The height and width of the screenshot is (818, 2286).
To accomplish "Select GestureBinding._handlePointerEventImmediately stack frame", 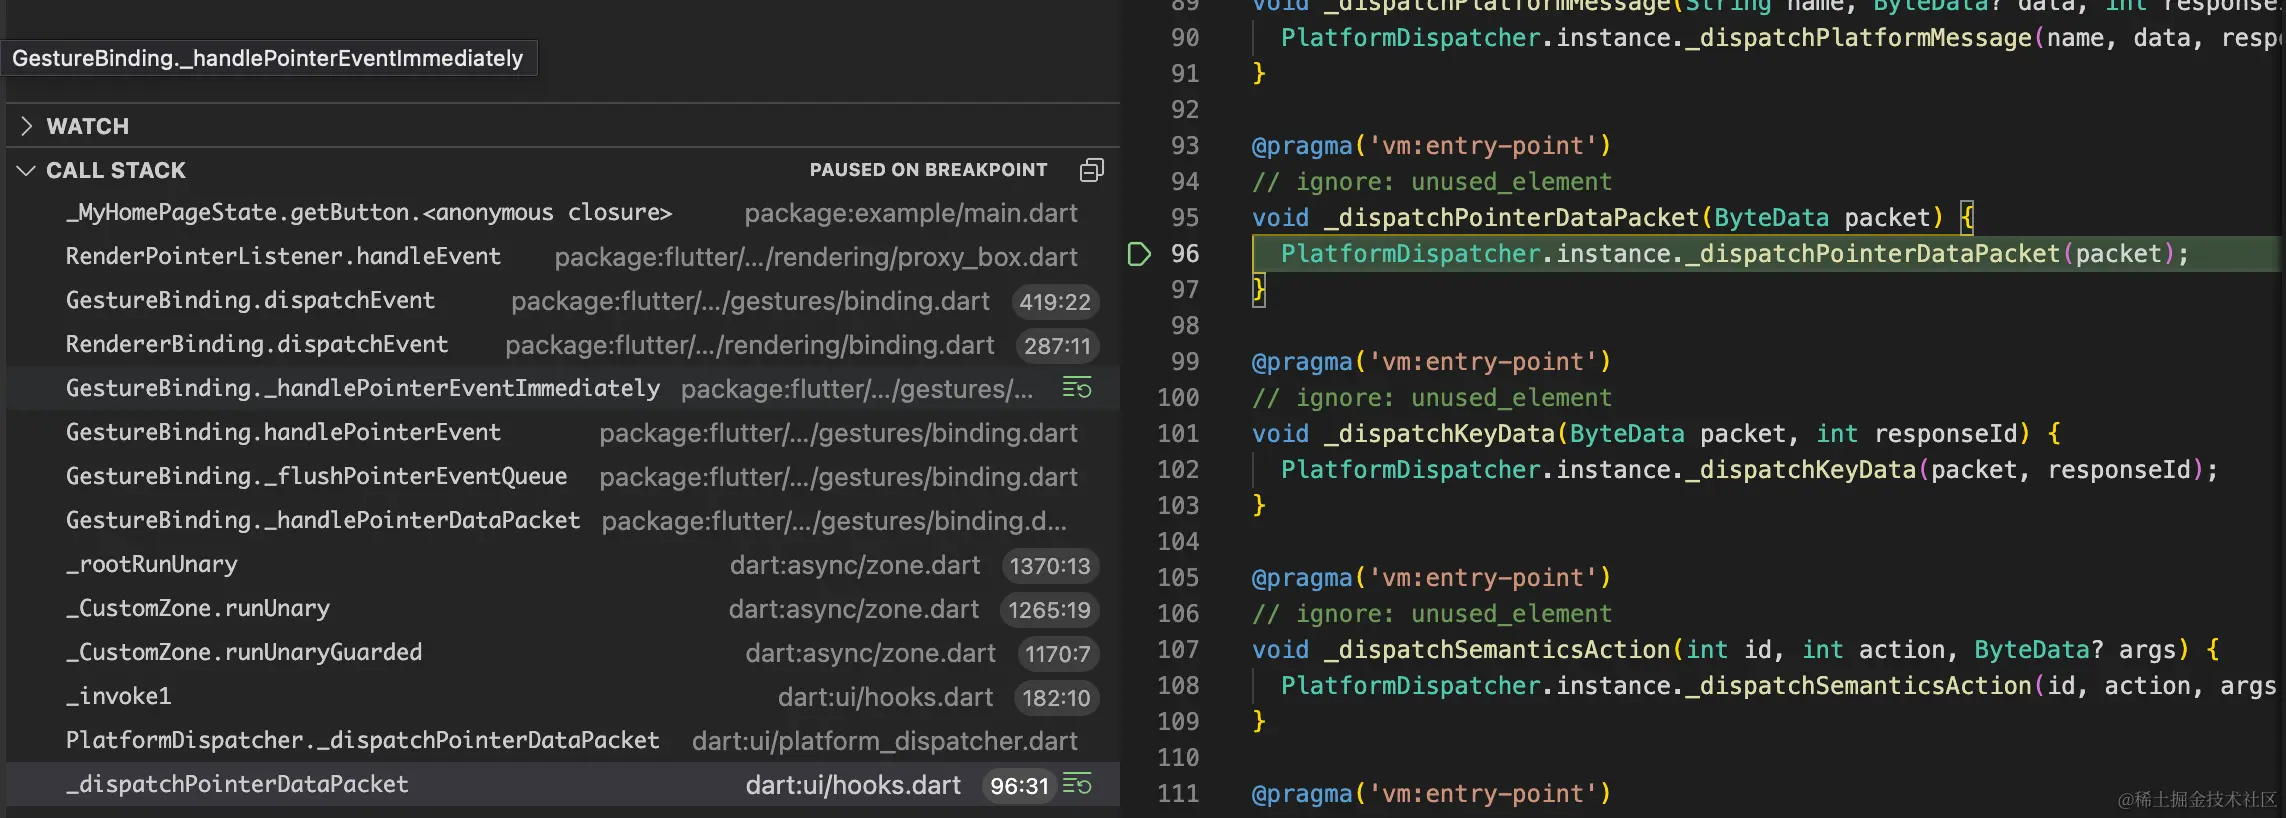I will (x=563, y=389).
